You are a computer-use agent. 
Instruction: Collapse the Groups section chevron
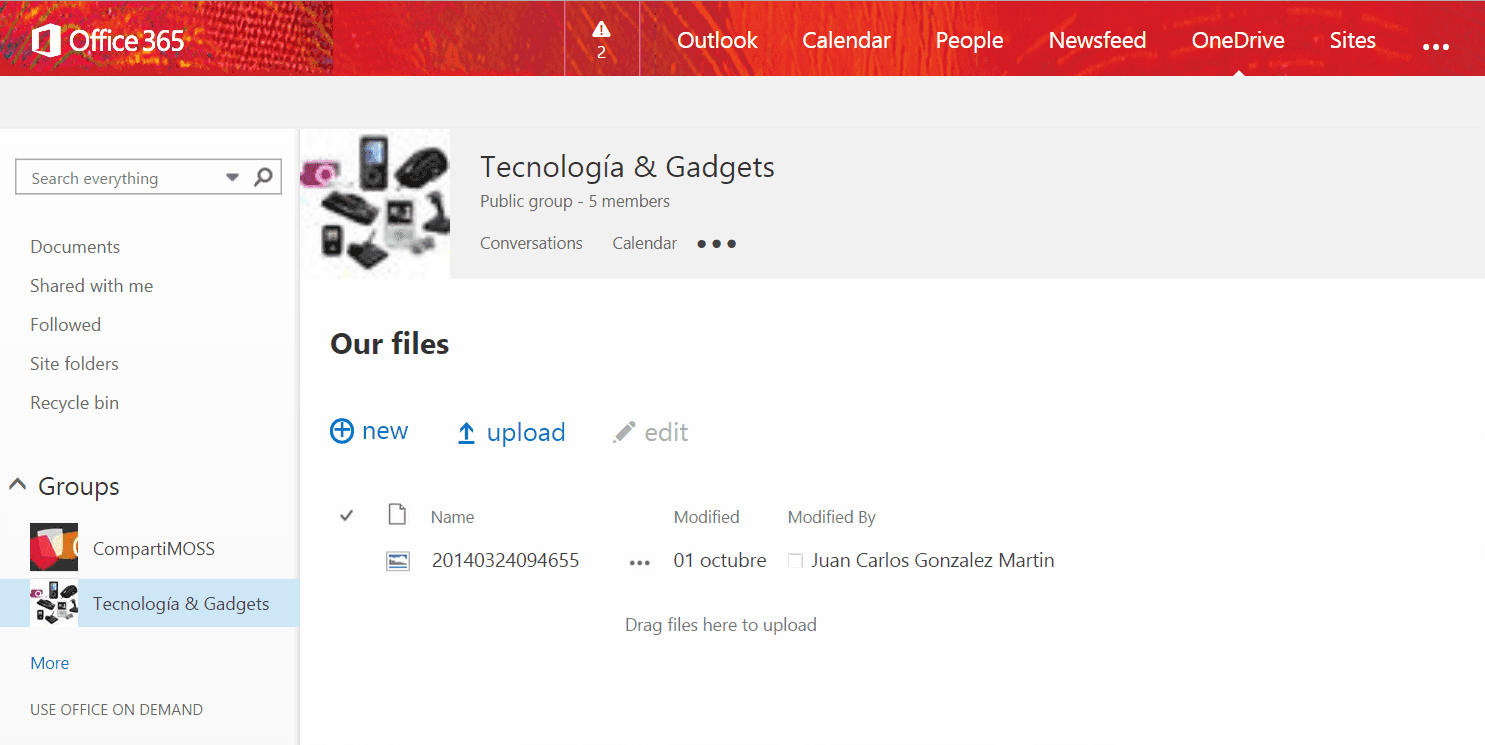pos(17,485)
